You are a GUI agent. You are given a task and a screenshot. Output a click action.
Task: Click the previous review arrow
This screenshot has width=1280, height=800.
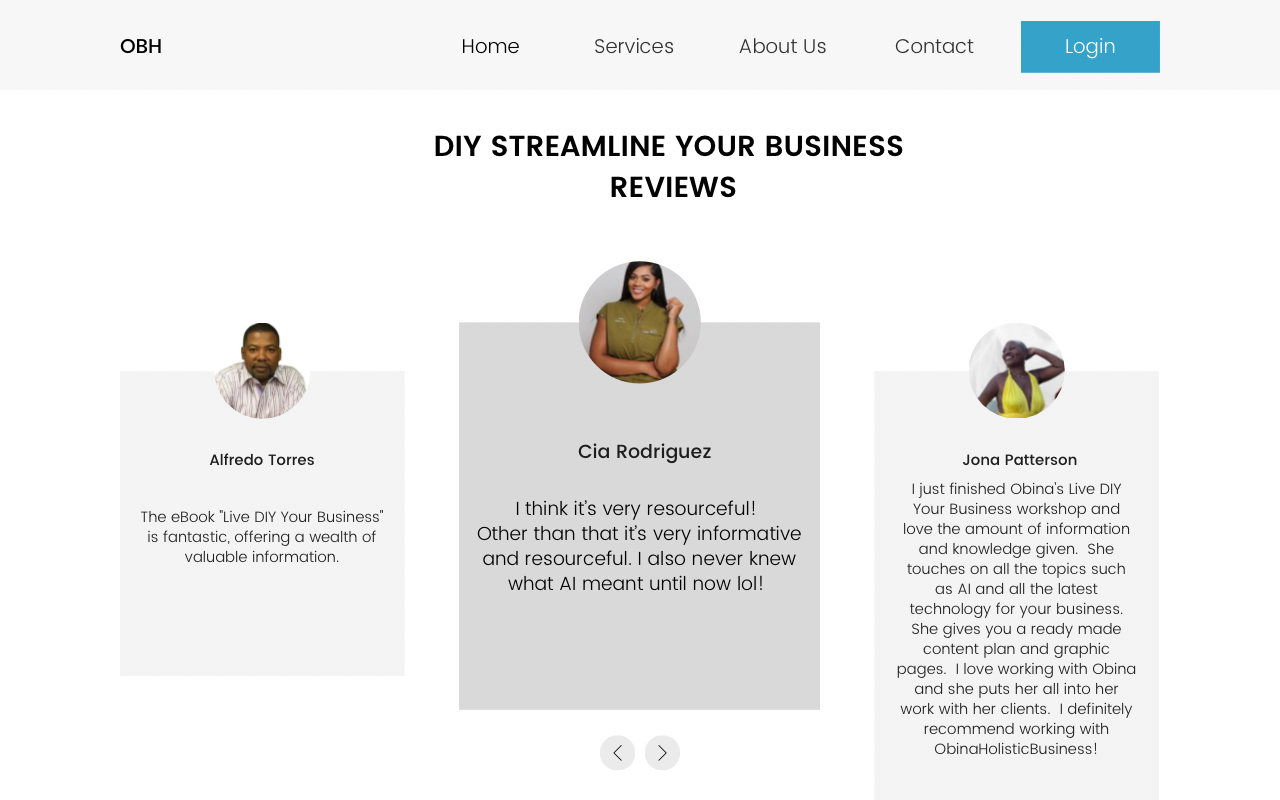[x=617, y=753]
